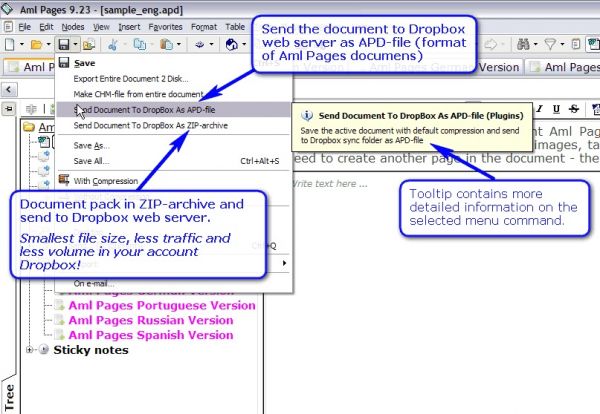Click the funnel Filter toolbar icon

(x=550, y=44)
